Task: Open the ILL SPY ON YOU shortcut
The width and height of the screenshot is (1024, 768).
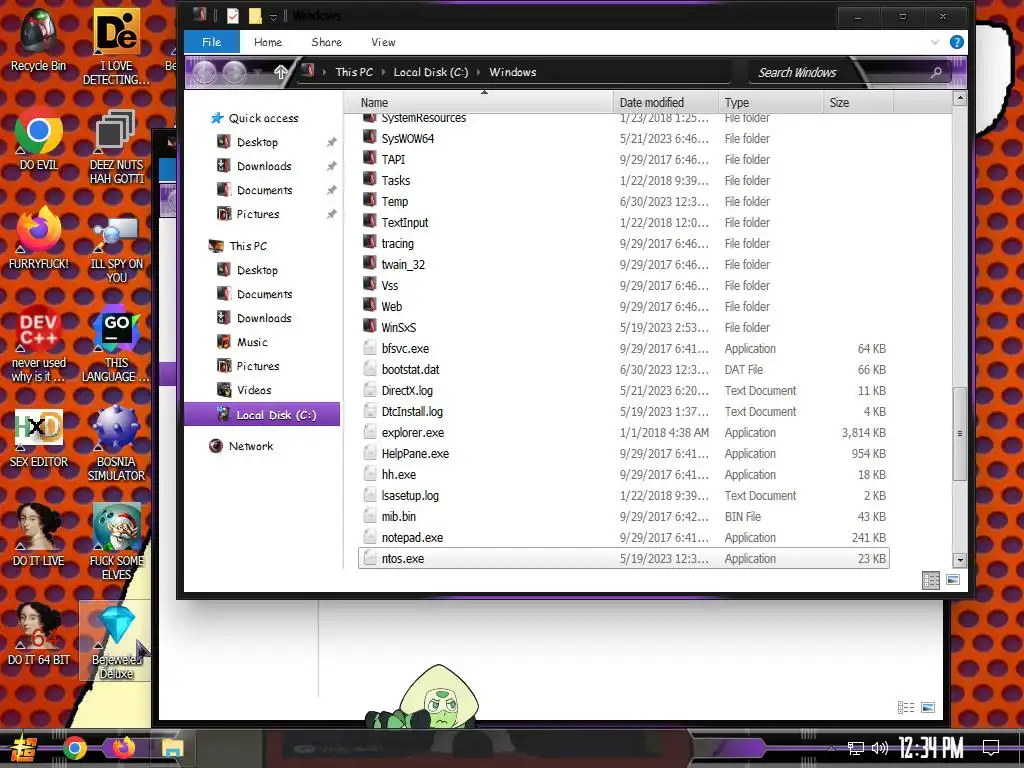Action: click(x=116, y=249)
